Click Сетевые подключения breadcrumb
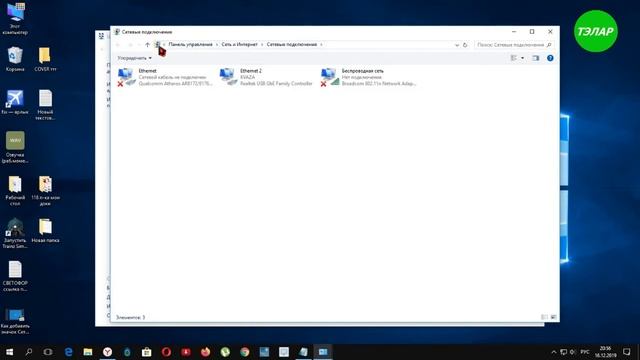 point(292,44)
